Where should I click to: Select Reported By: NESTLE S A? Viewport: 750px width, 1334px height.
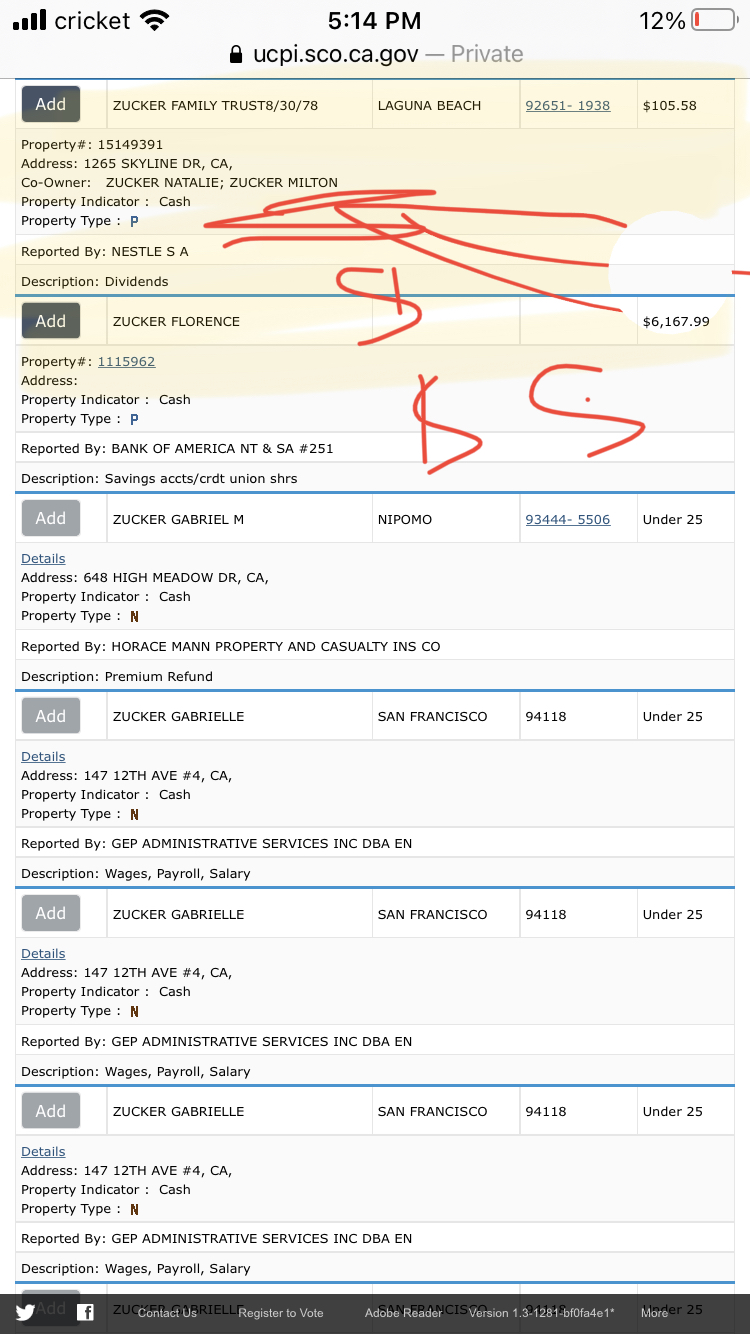point(105,251)
